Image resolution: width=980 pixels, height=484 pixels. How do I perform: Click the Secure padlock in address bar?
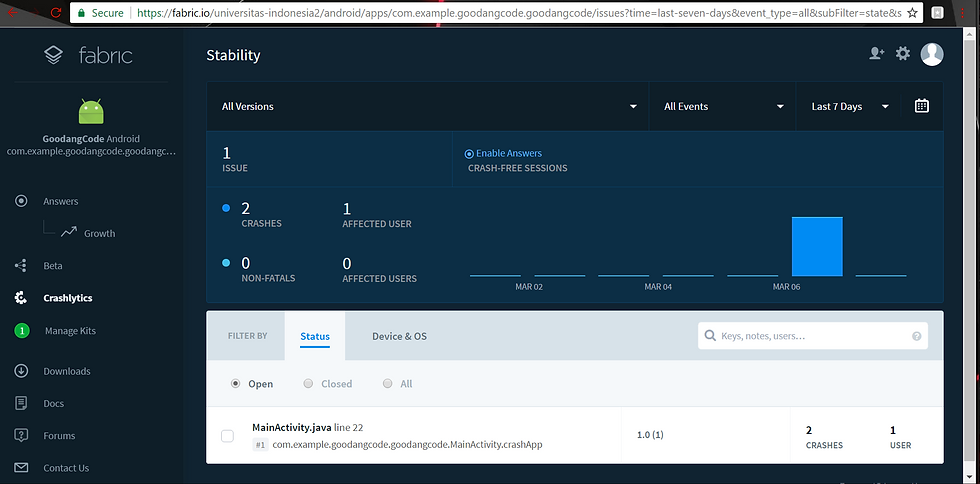coord(81,13)
